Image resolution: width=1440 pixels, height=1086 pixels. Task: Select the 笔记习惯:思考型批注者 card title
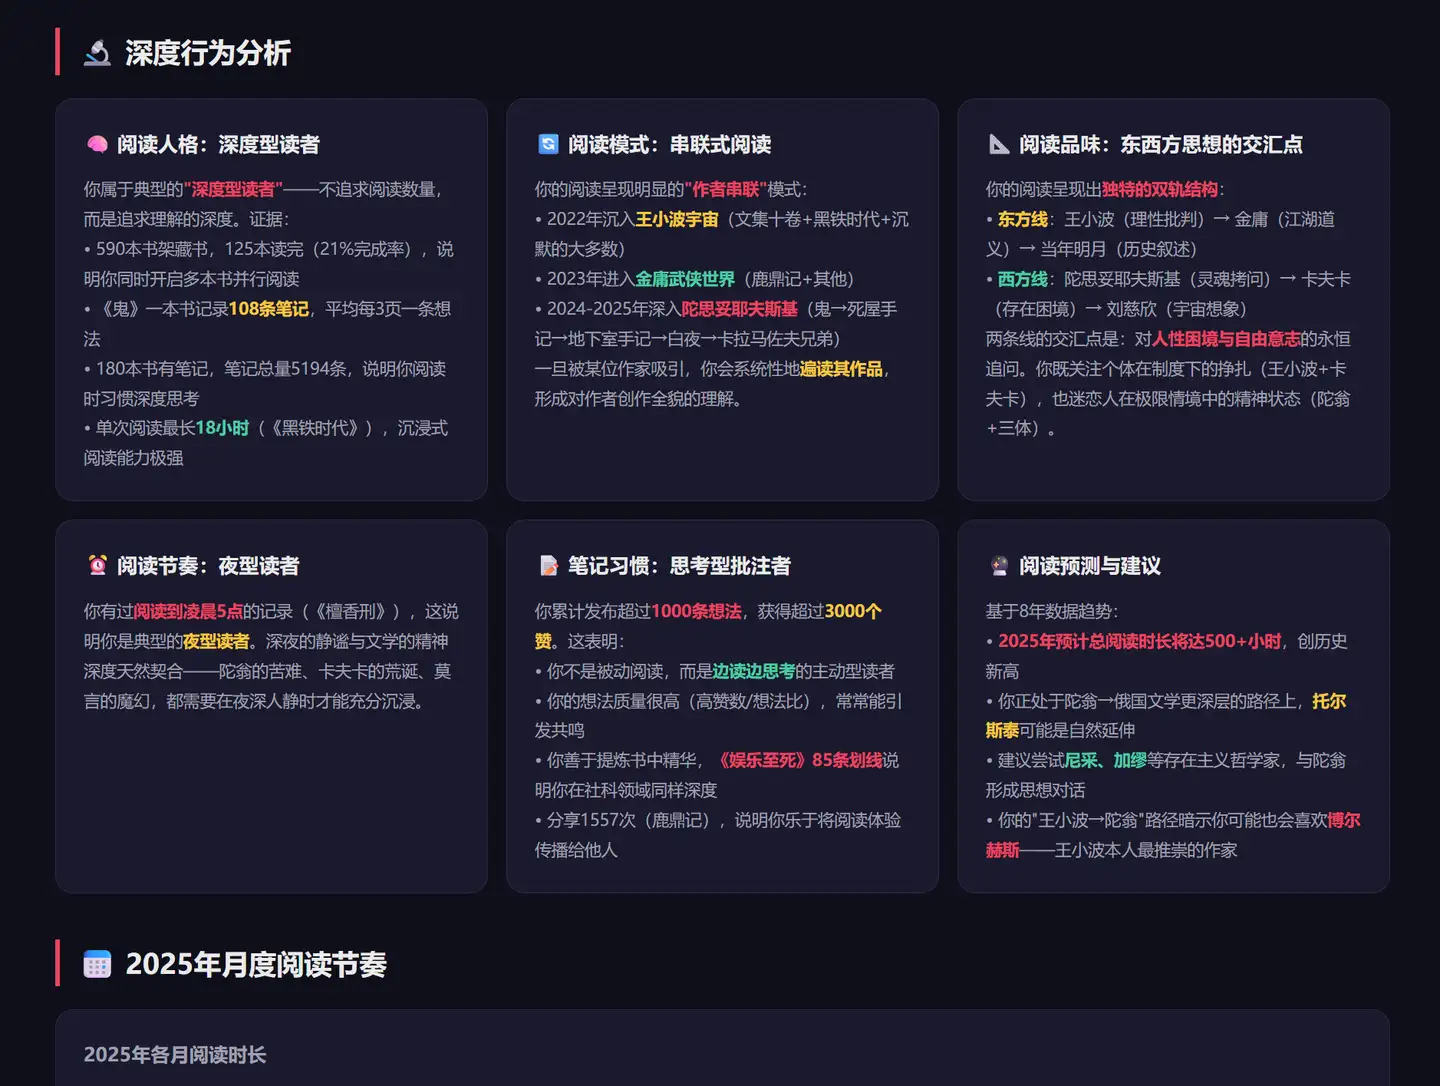coord(679,566)
